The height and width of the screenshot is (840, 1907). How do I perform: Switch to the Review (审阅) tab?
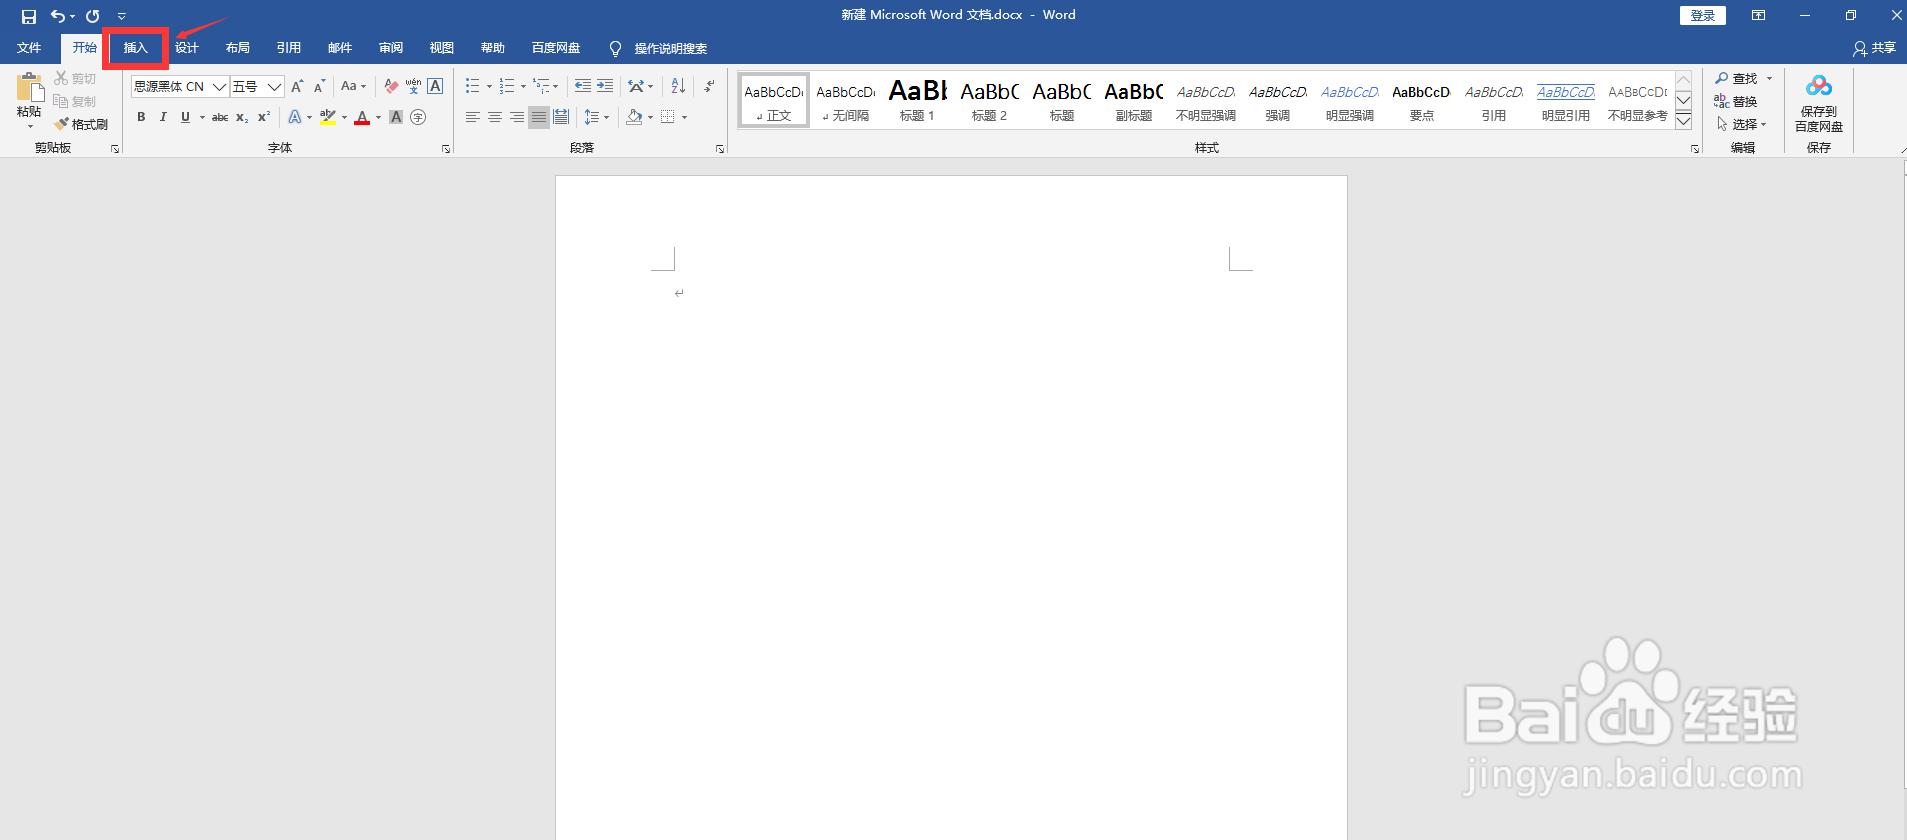coord(391,48)
